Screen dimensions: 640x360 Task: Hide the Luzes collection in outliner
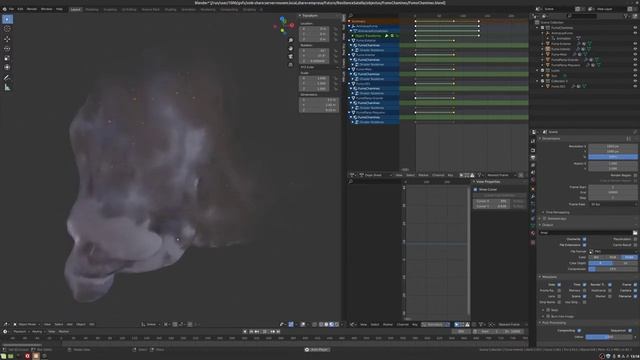pyautogui.click(x=635, y=70)
